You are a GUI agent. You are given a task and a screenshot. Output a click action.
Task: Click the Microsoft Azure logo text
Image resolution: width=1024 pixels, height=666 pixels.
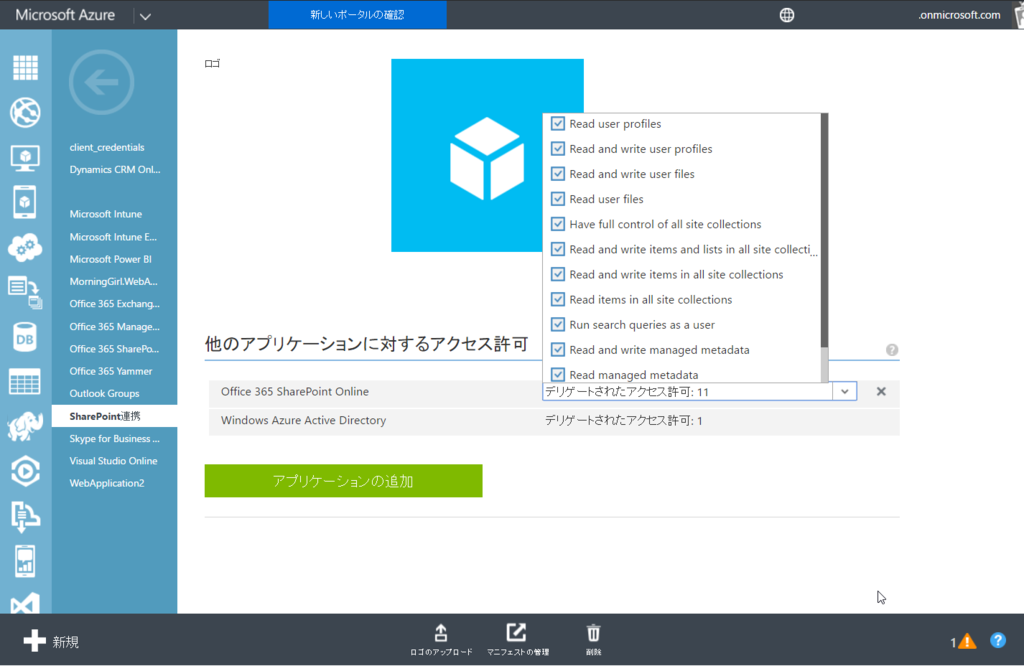tap(65, 14)
